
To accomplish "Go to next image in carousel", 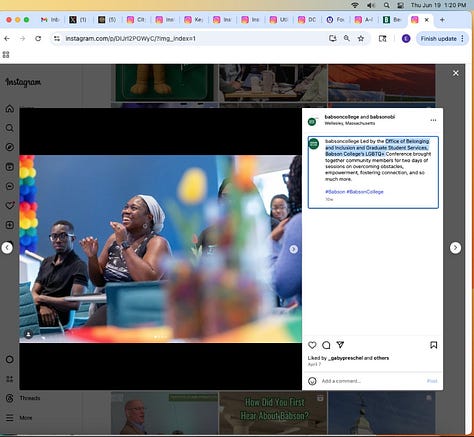I will [293, 249].
